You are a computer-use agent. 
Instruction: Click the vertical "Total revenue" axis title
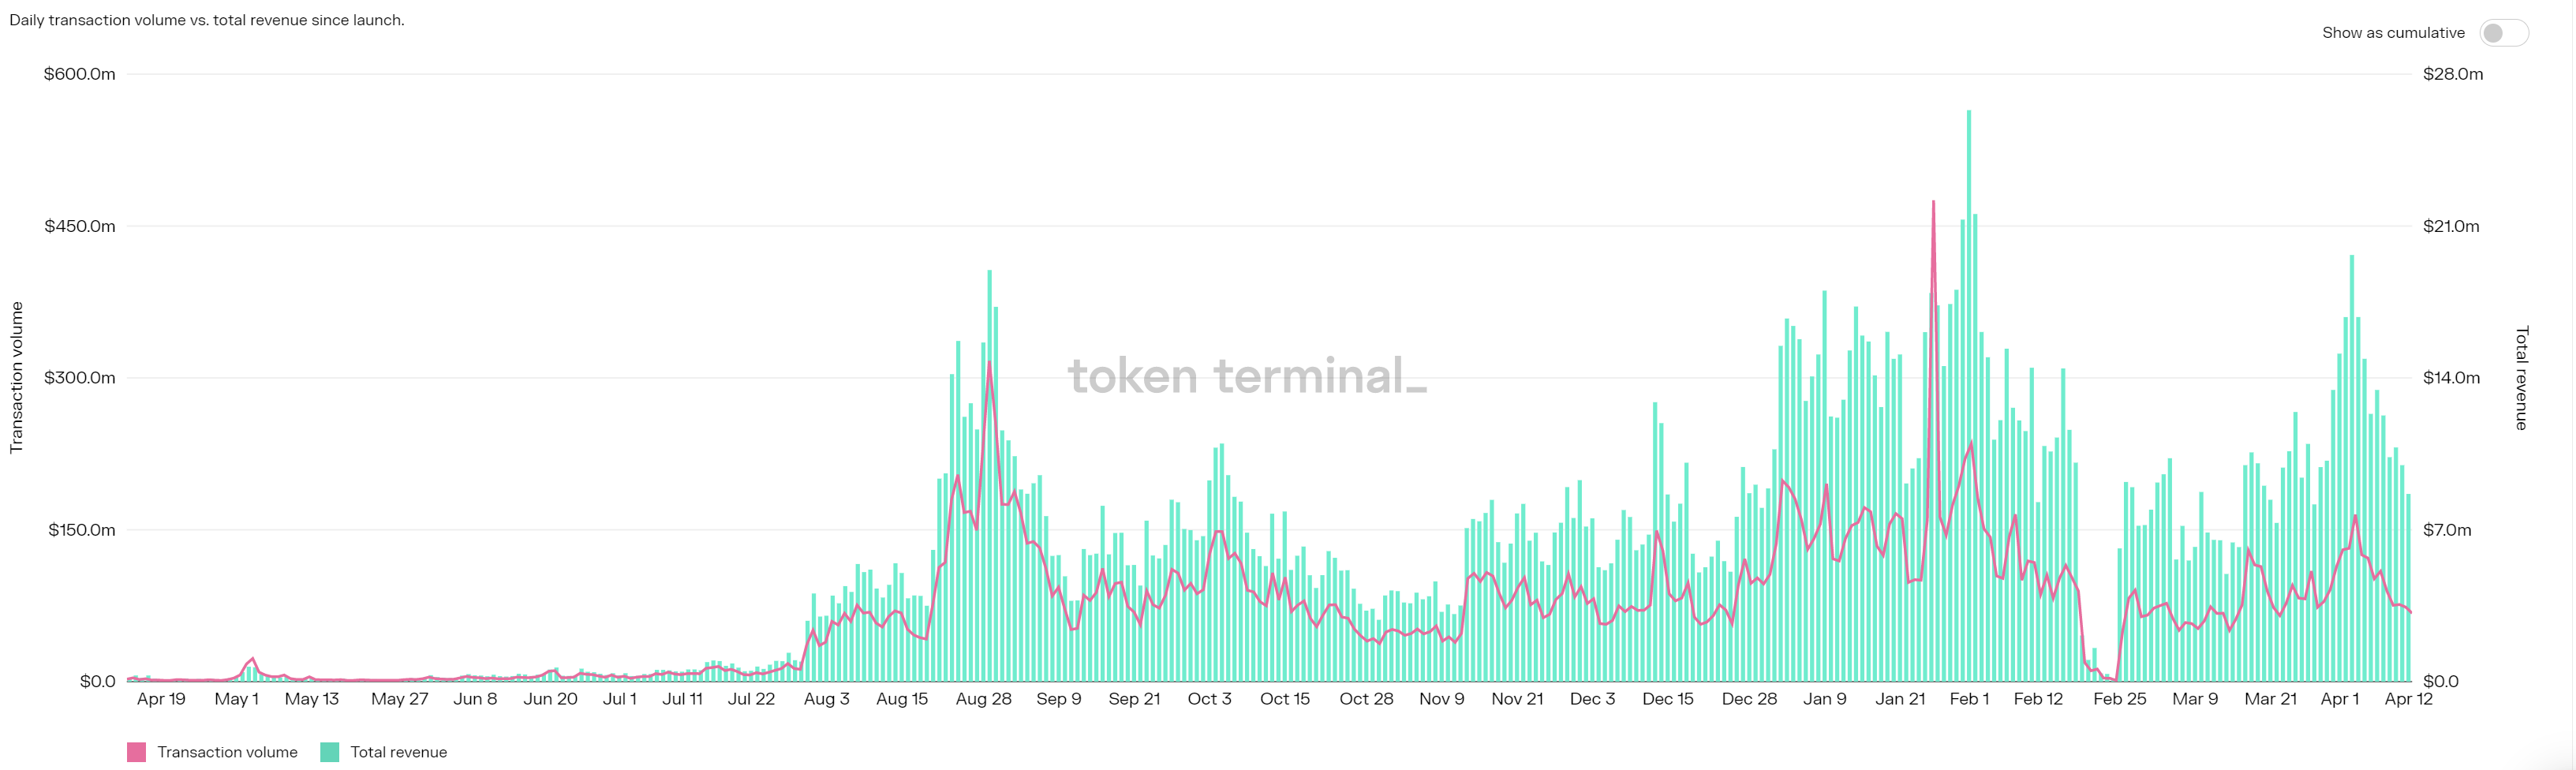pos(2521,378)
